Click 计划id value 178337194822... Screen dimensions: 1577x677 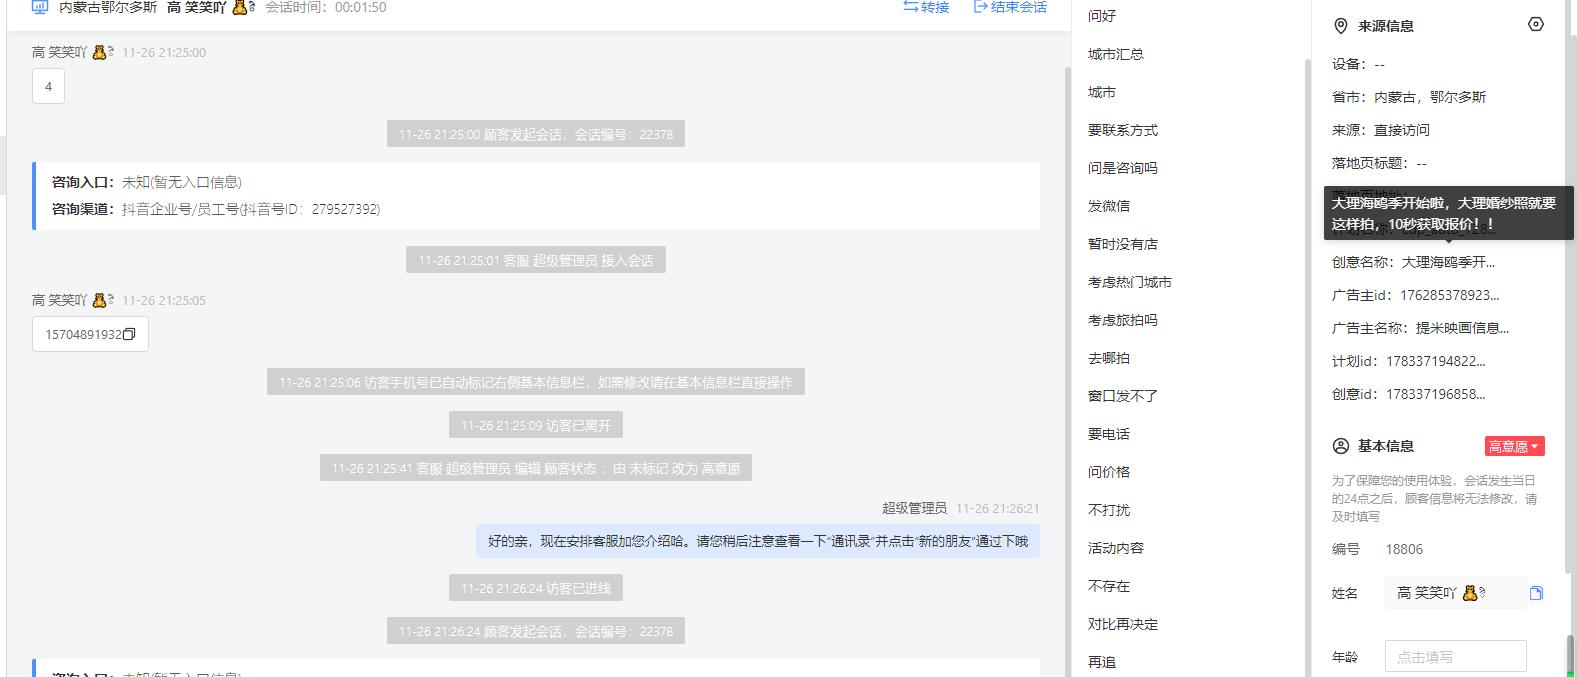pyautogui.click(x=1435, y=361)
